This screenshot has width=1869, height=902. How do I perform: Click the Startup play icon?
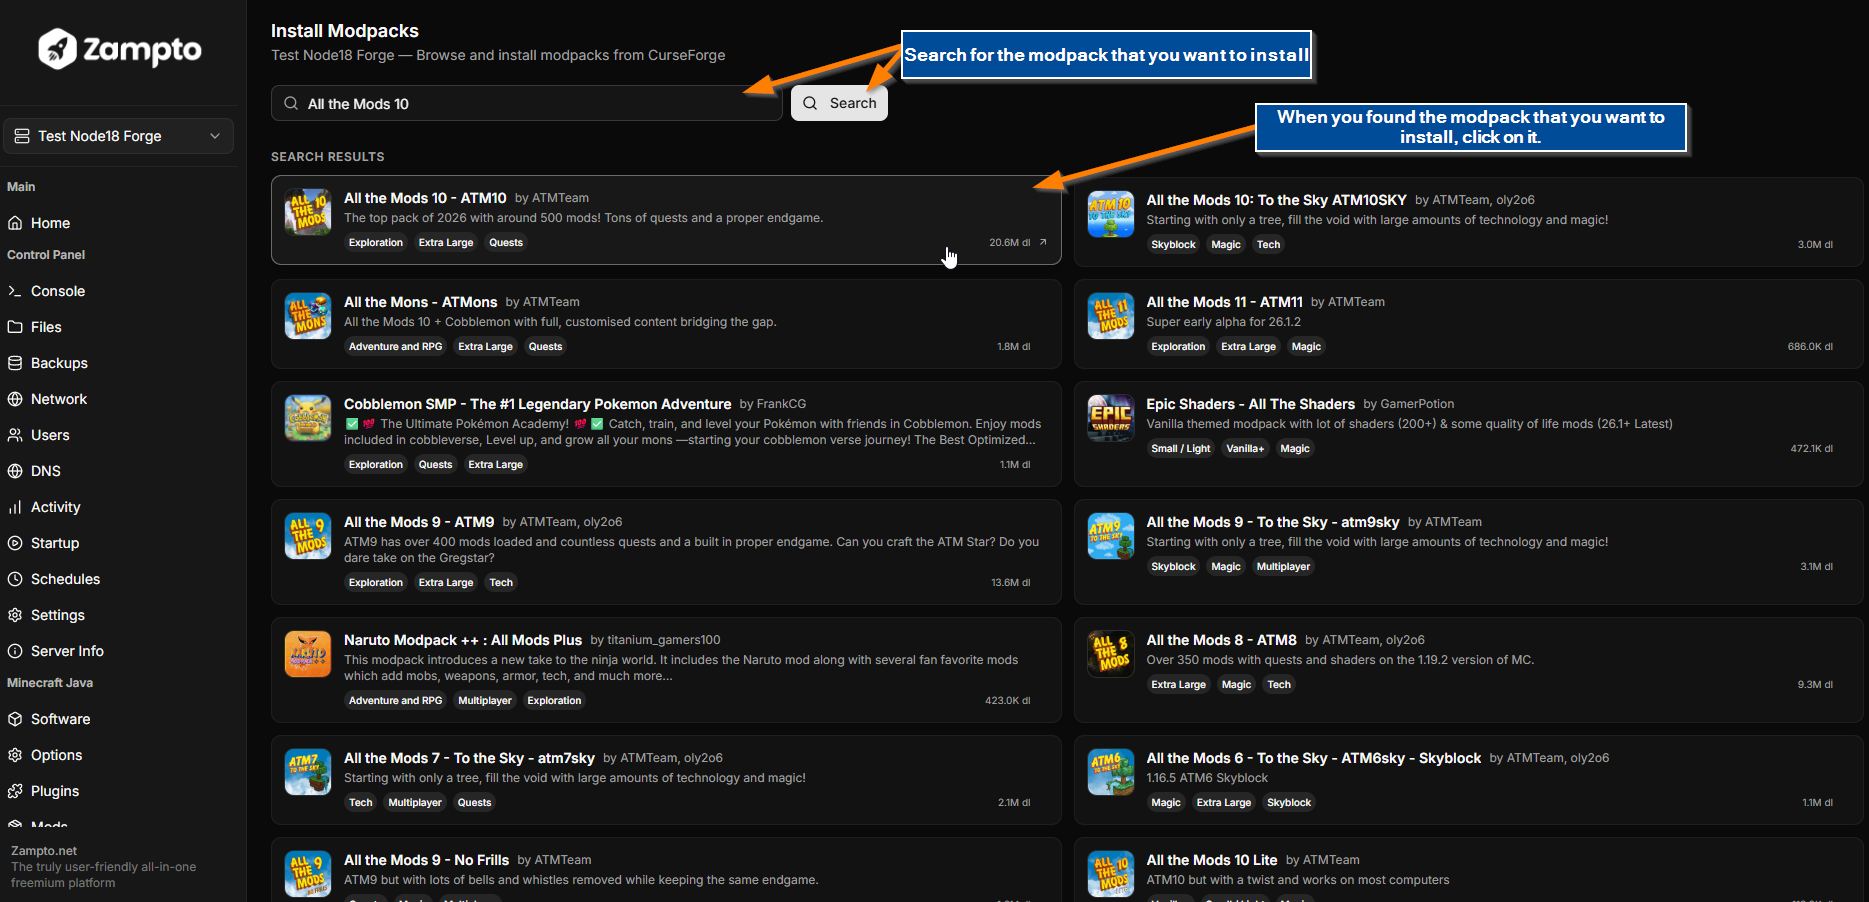[15, 543]
